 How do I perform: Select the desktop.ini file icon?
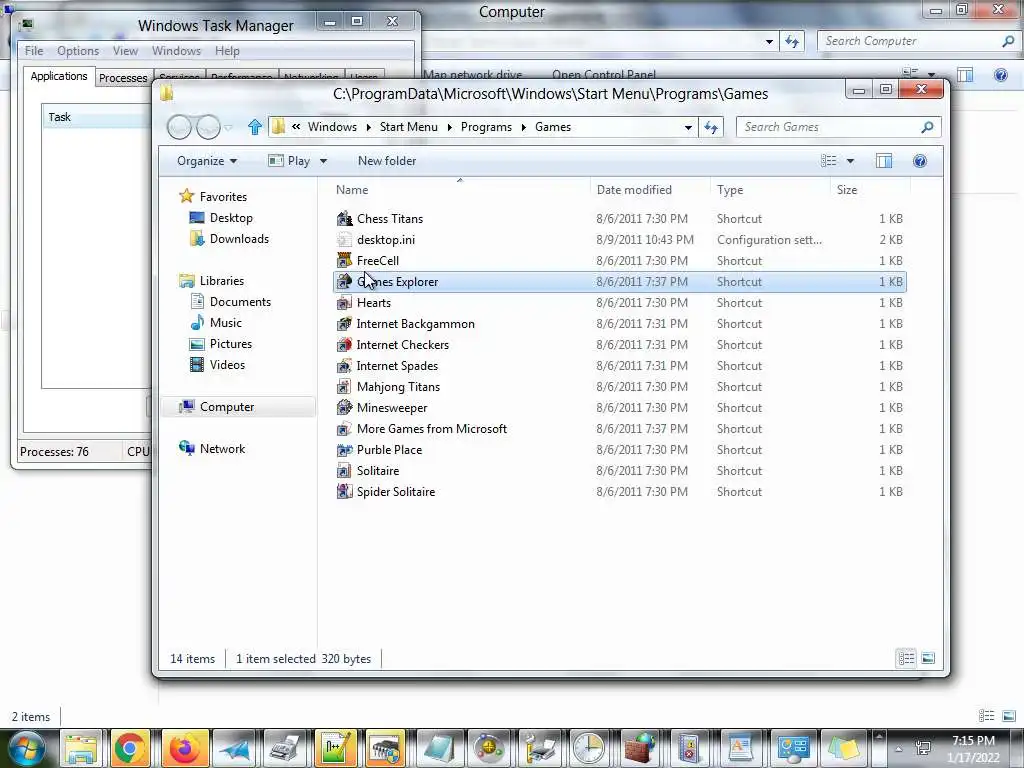(x=344, y=240)
